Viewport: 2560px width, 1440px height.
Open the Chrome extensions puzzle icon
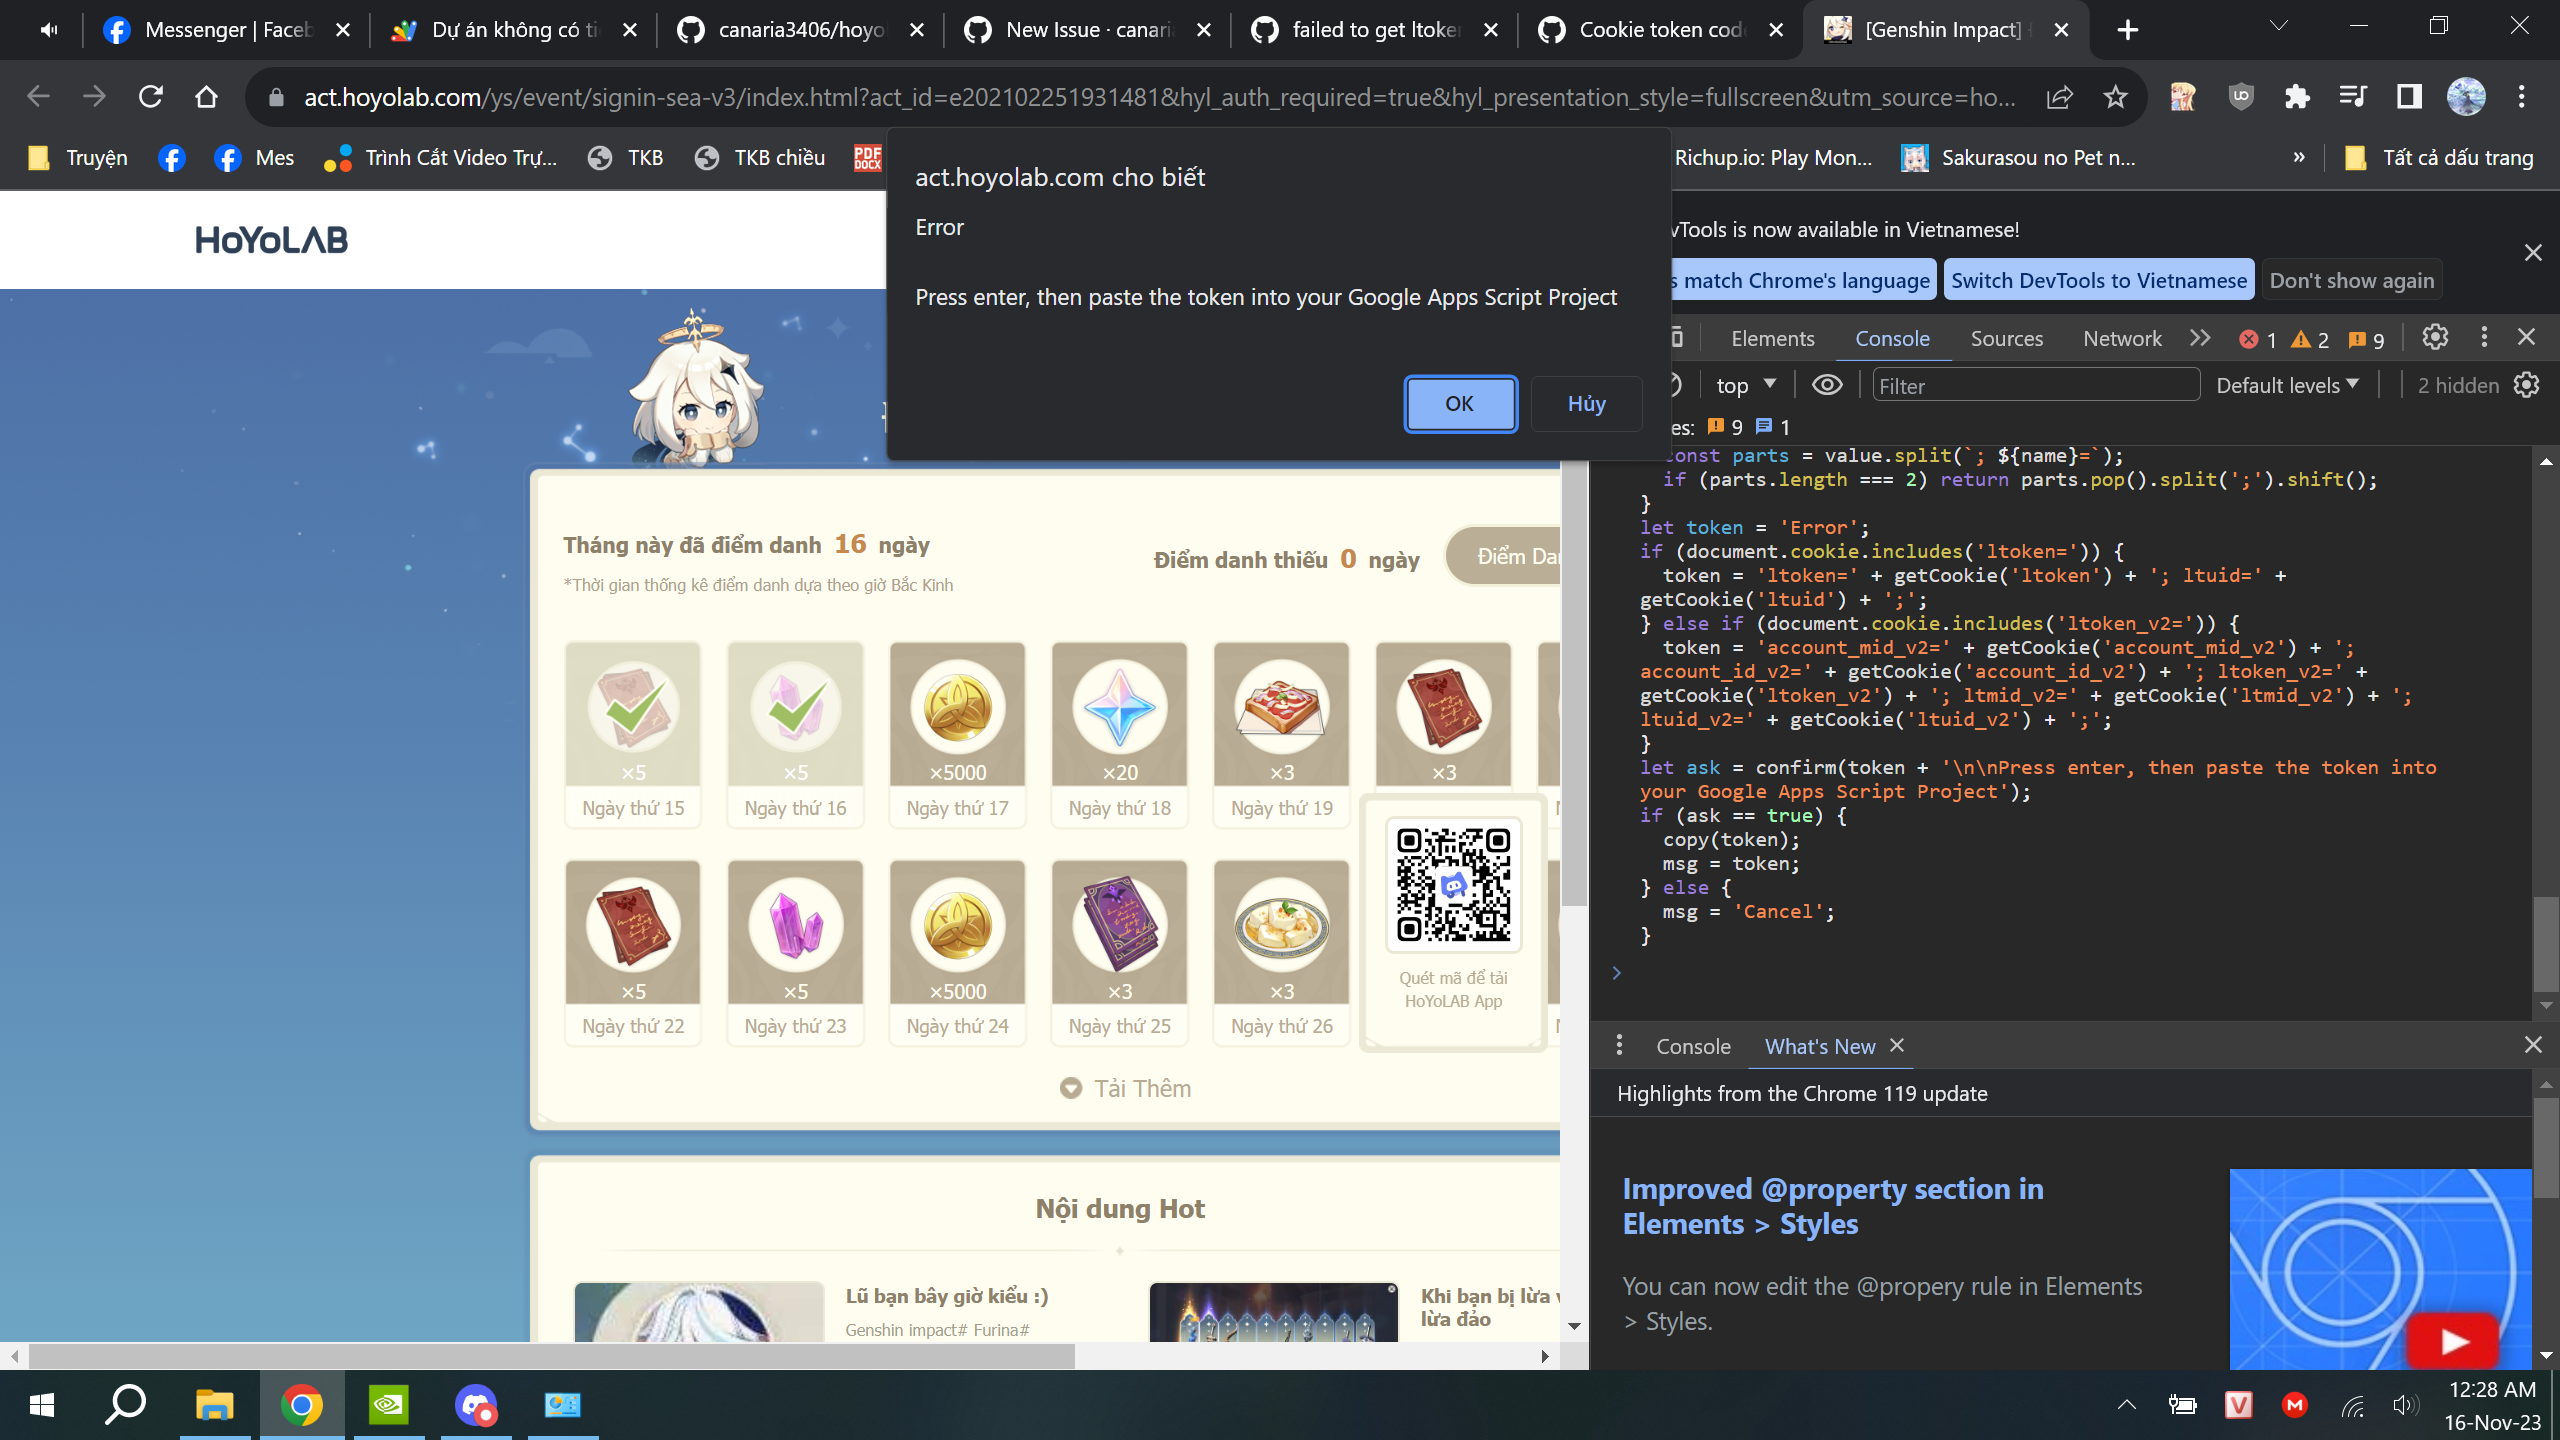pyautogui.click(x=2297, y=97)
